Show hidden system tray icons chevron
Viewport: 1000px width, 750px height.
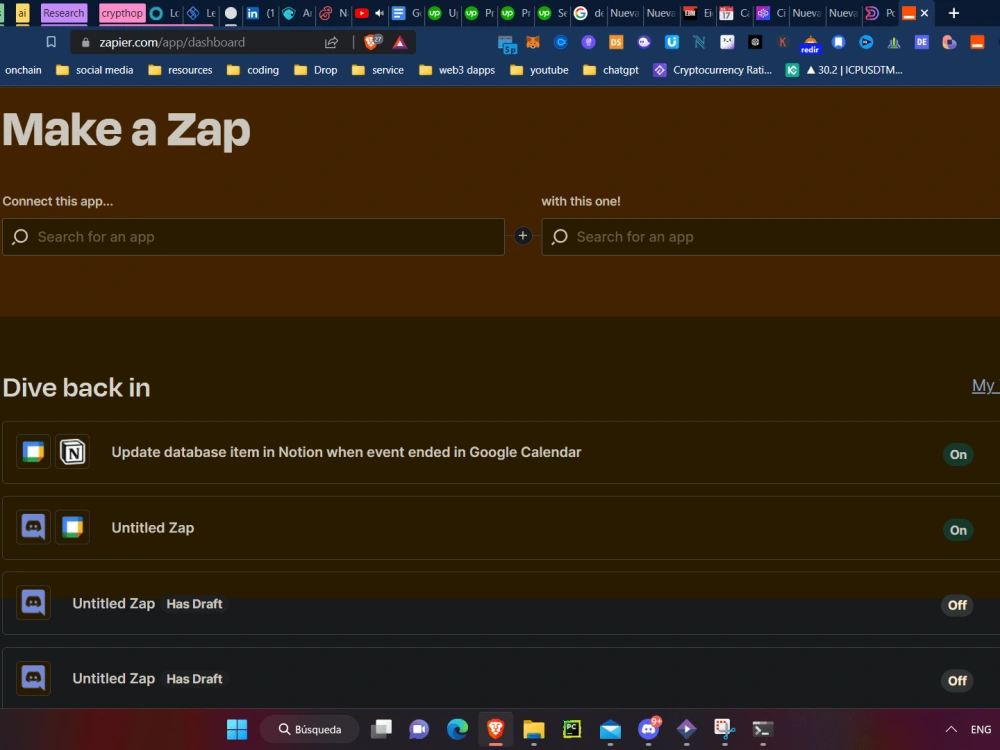click(x=951, y=729)
